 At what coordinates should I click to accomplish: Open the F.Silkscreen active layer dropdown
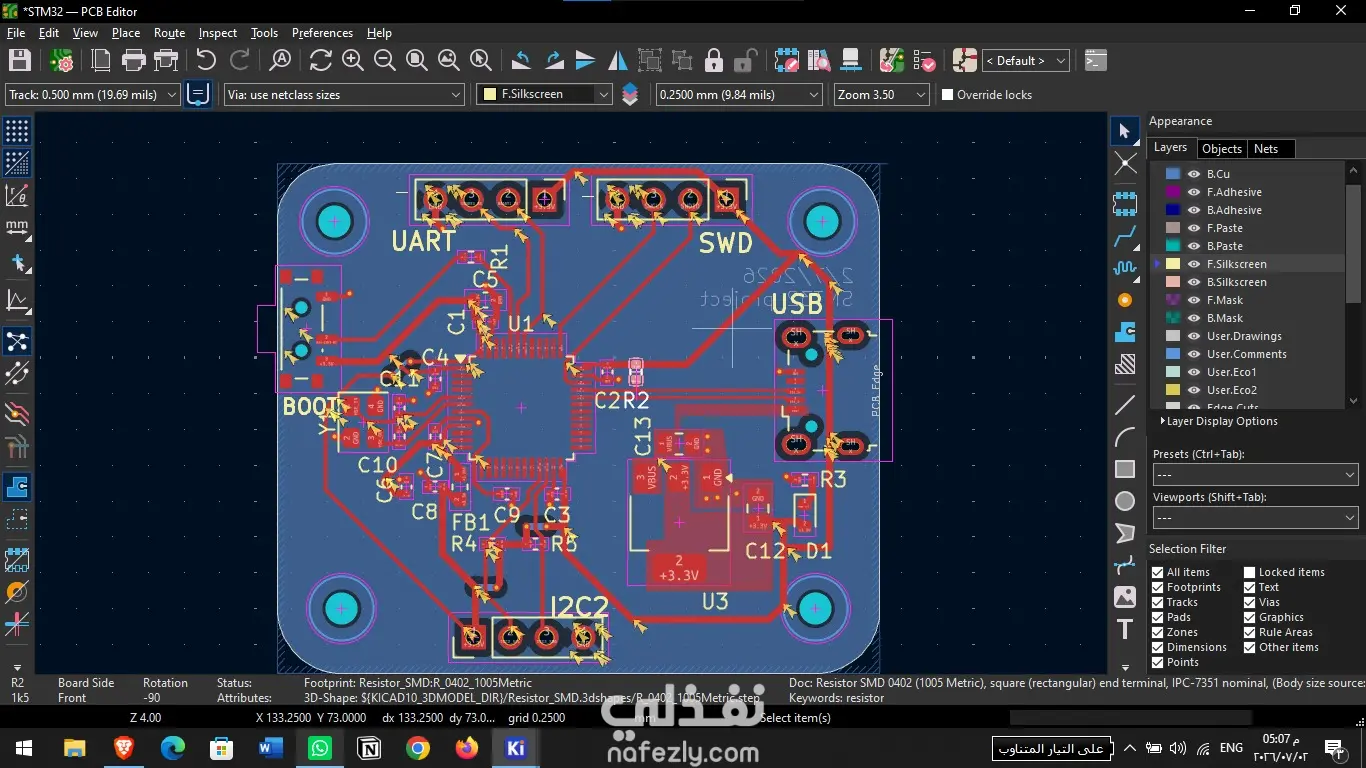point(545,94)
